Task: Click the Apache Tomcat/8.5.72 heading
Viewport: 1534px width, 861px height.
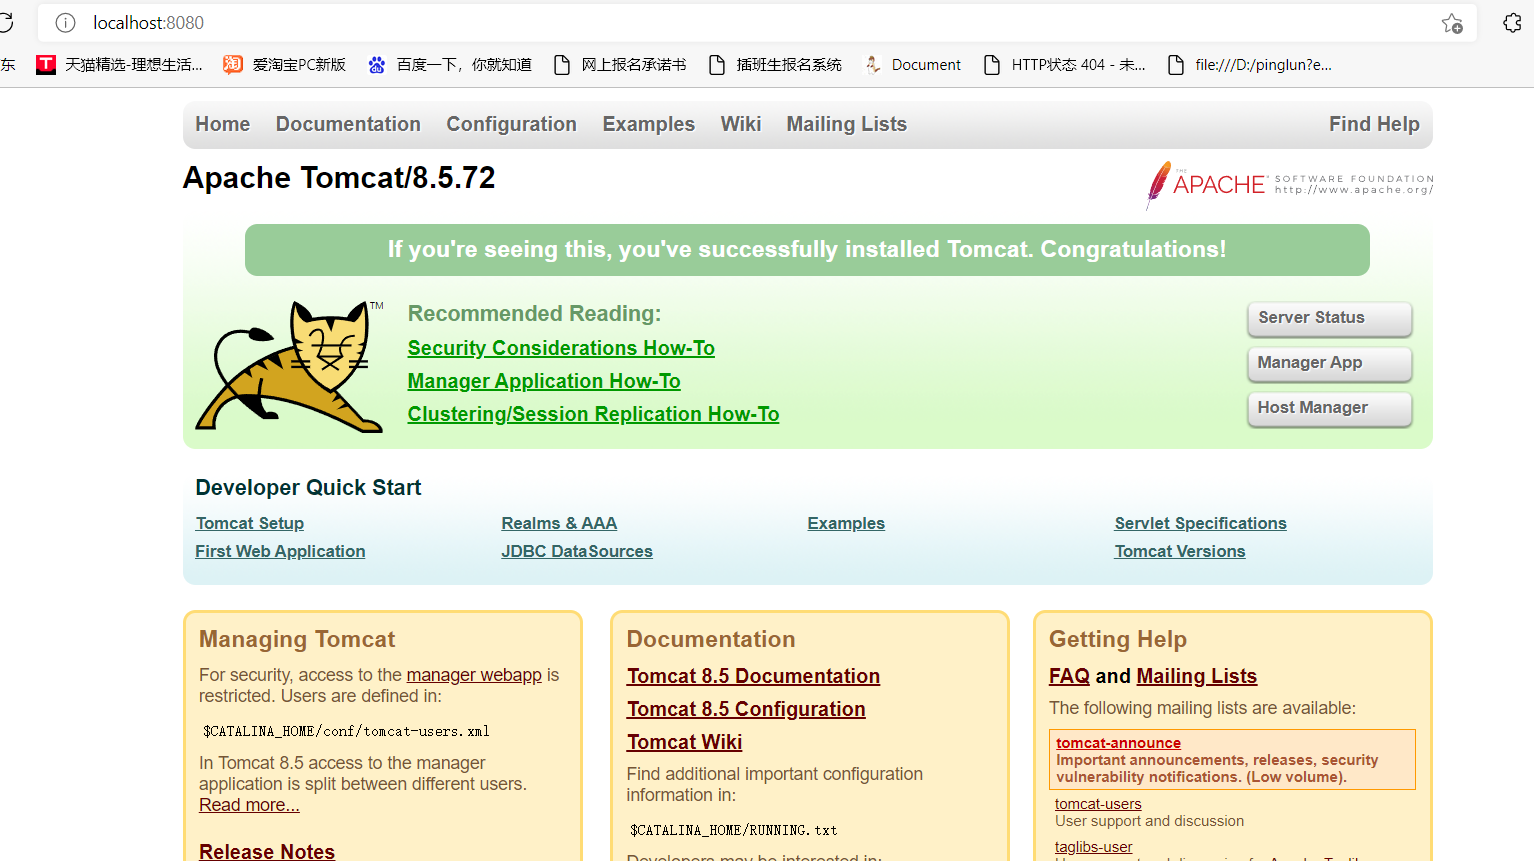Action: point(339,178)
